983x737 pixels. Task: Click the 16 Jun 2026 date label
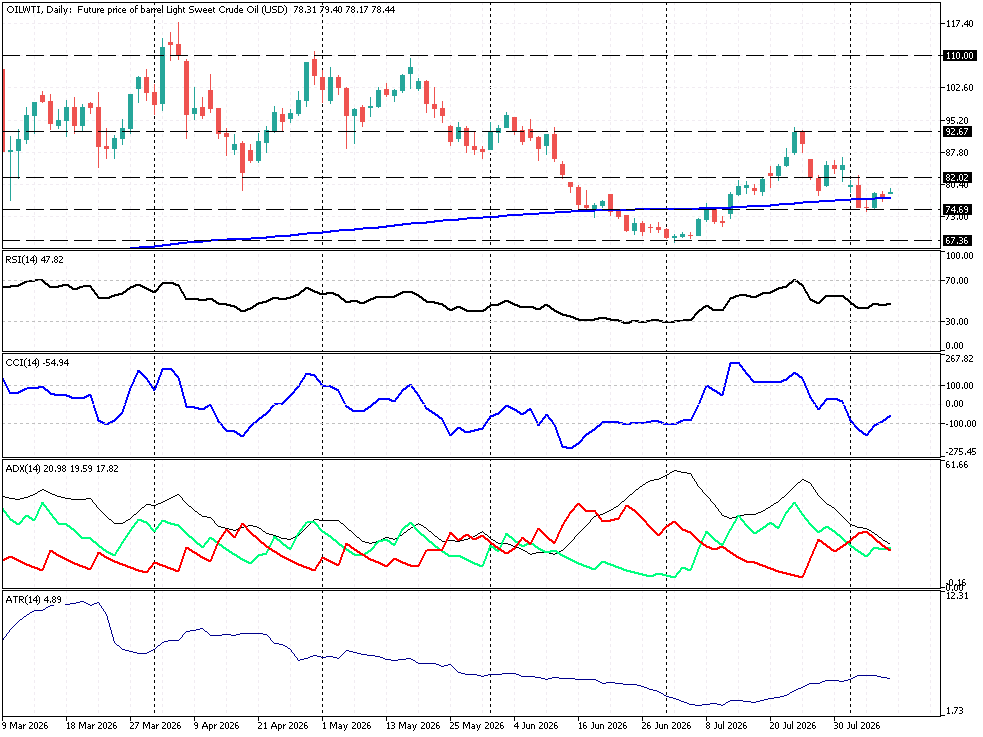click(602, 726)
